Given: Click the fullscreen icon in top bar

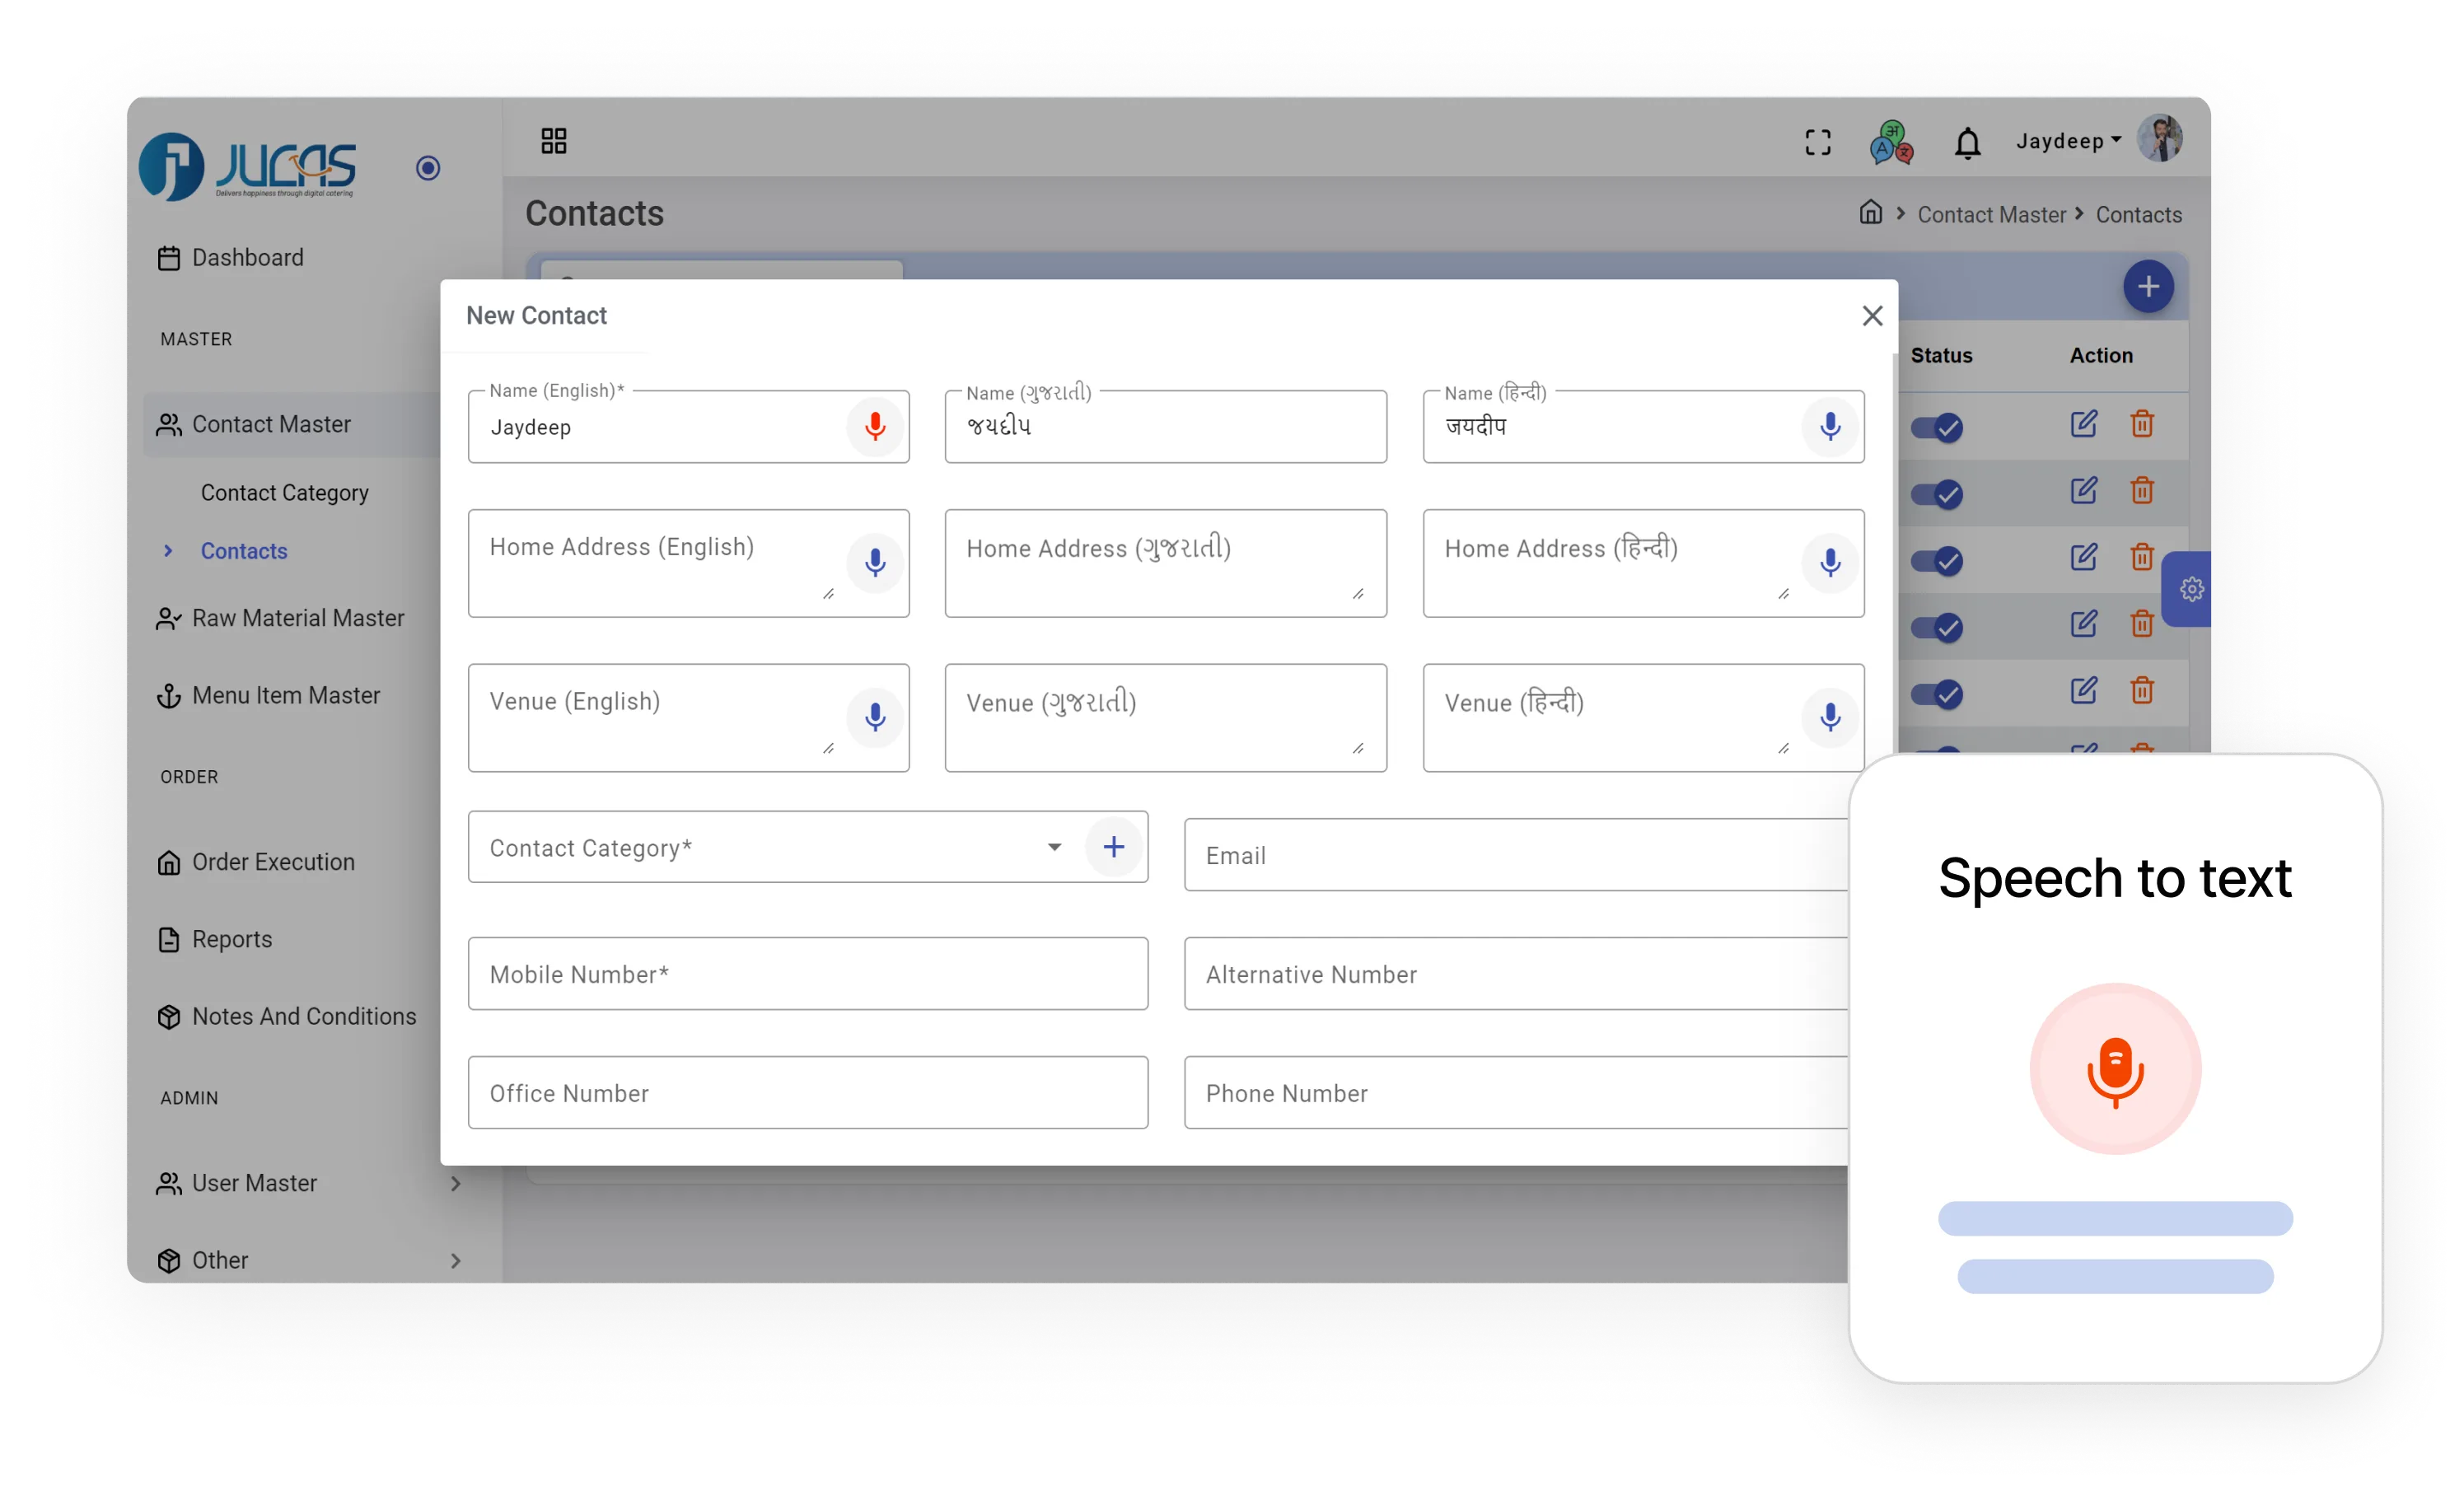Looking at the screenshot, I should point(1818,142).
